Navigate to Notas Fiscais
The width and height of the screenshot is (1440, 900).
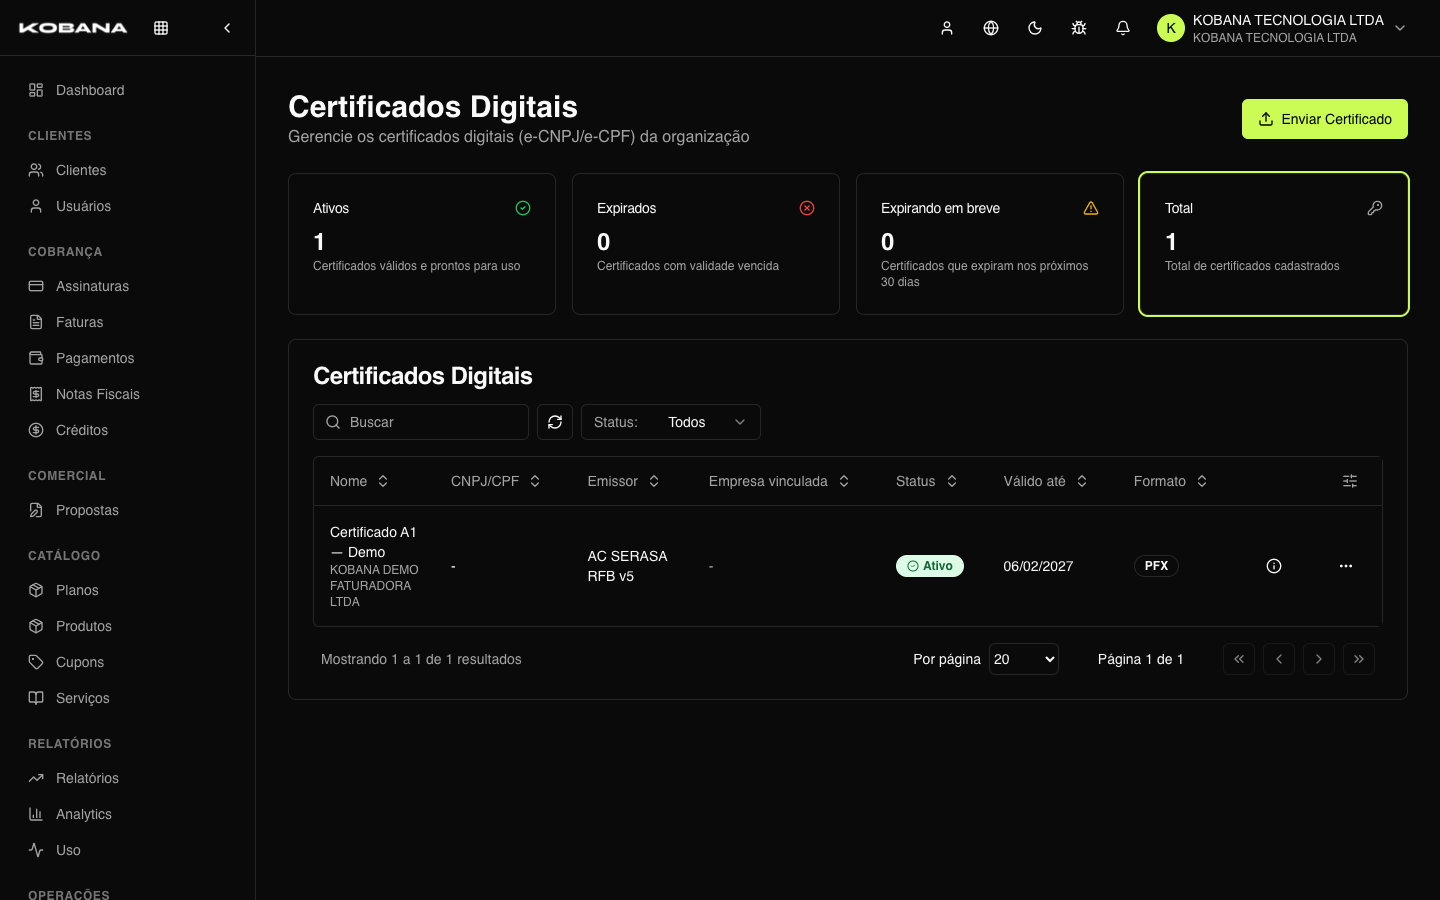[127, 394]
